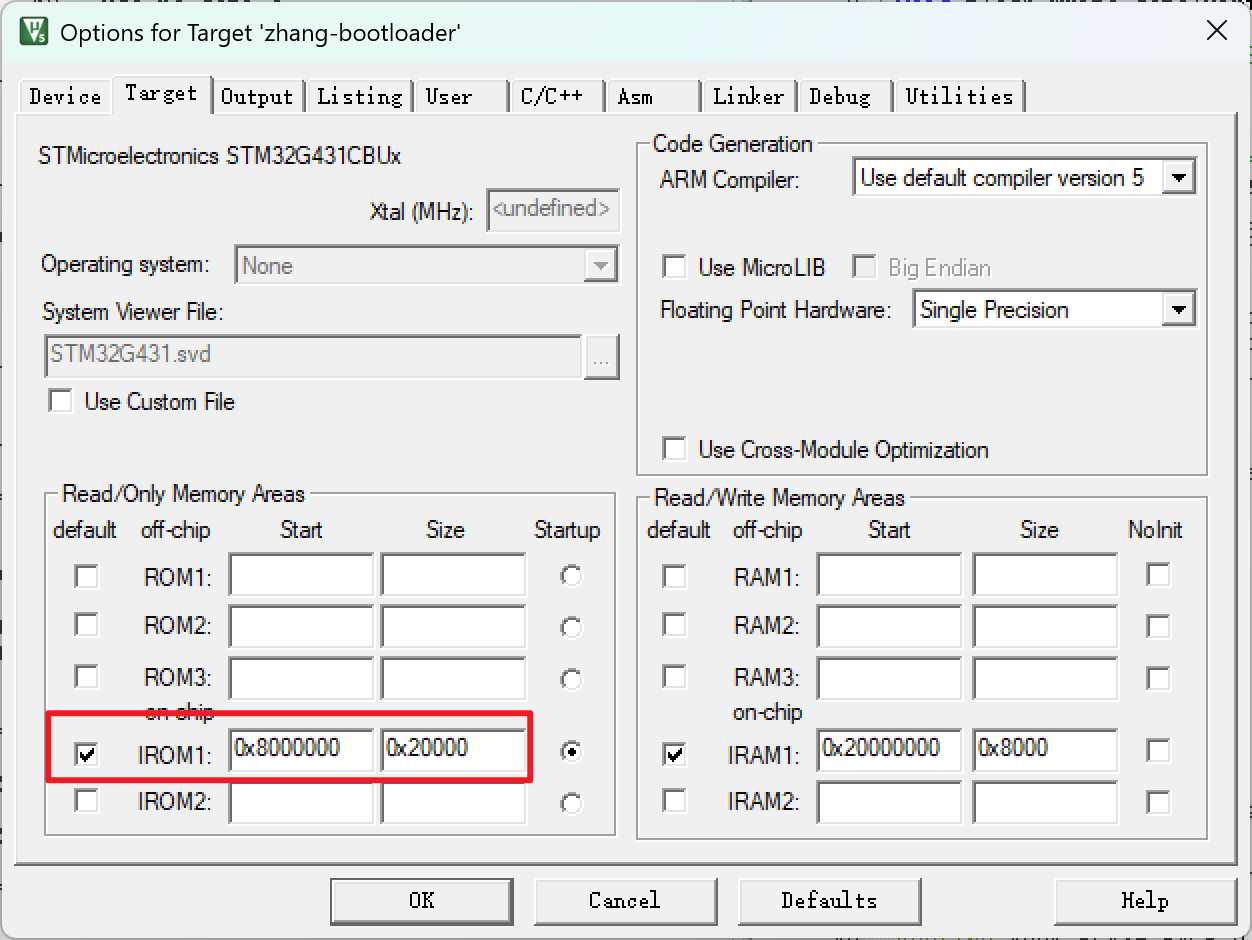Check the ROM2 default checkbox
Screen dimensions: 1252x940
87,625
